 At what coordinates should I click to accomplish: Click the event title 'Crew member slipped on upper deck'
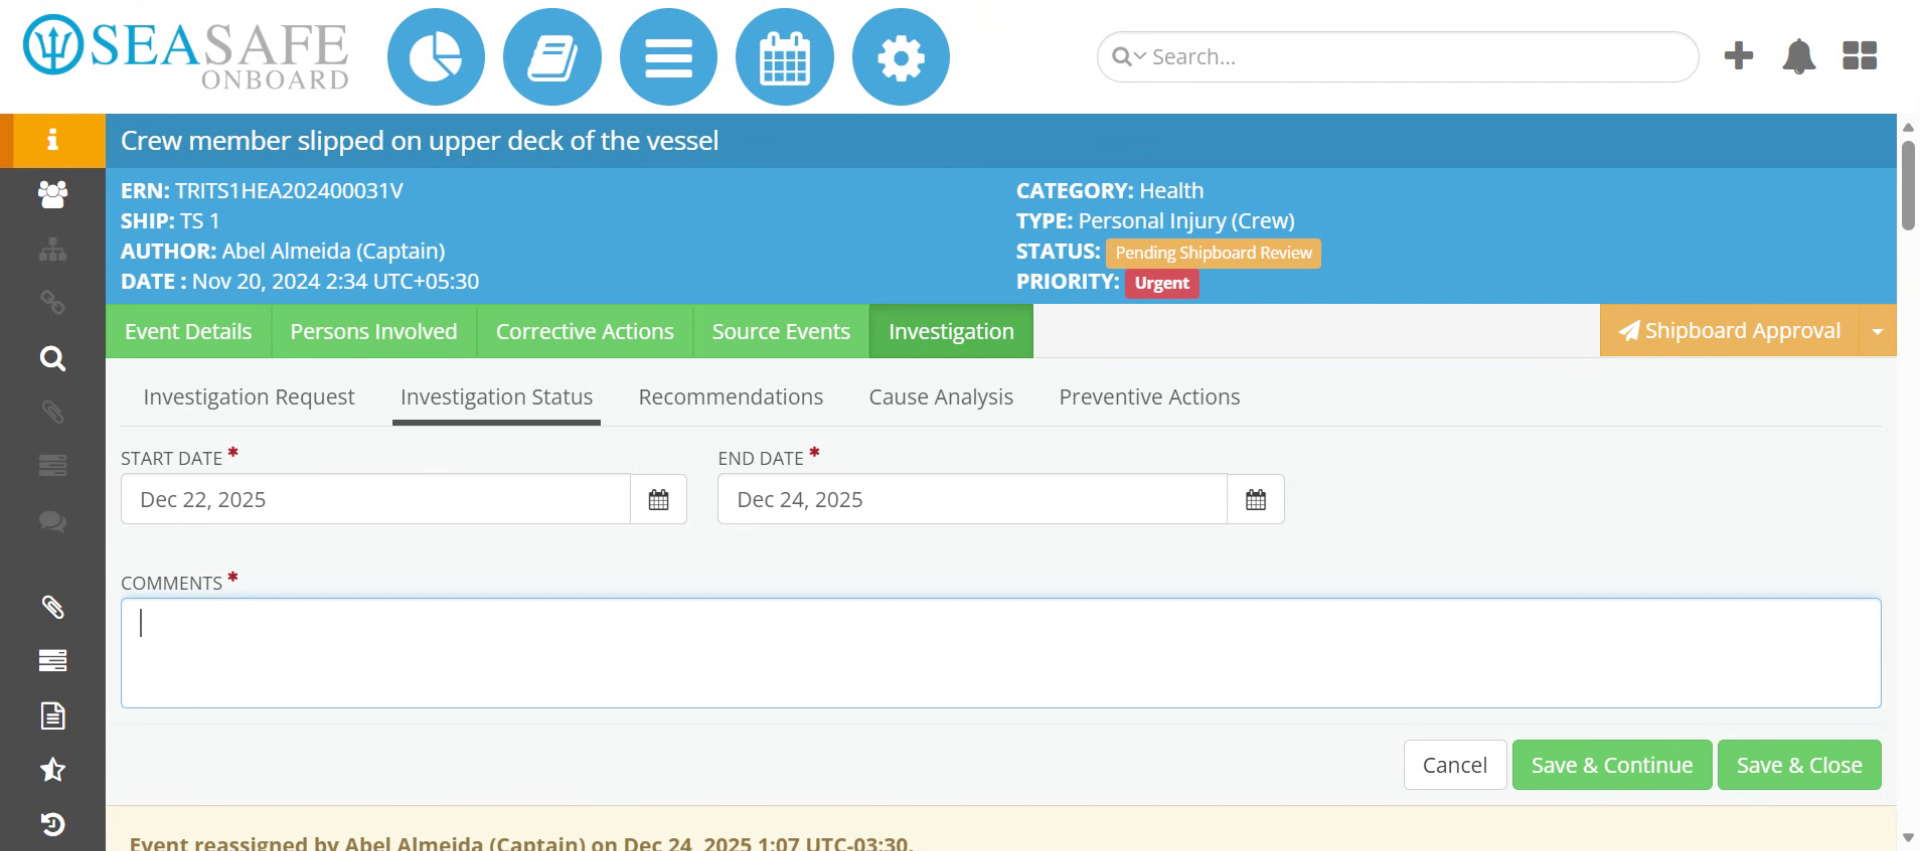(x=420, y=141)
